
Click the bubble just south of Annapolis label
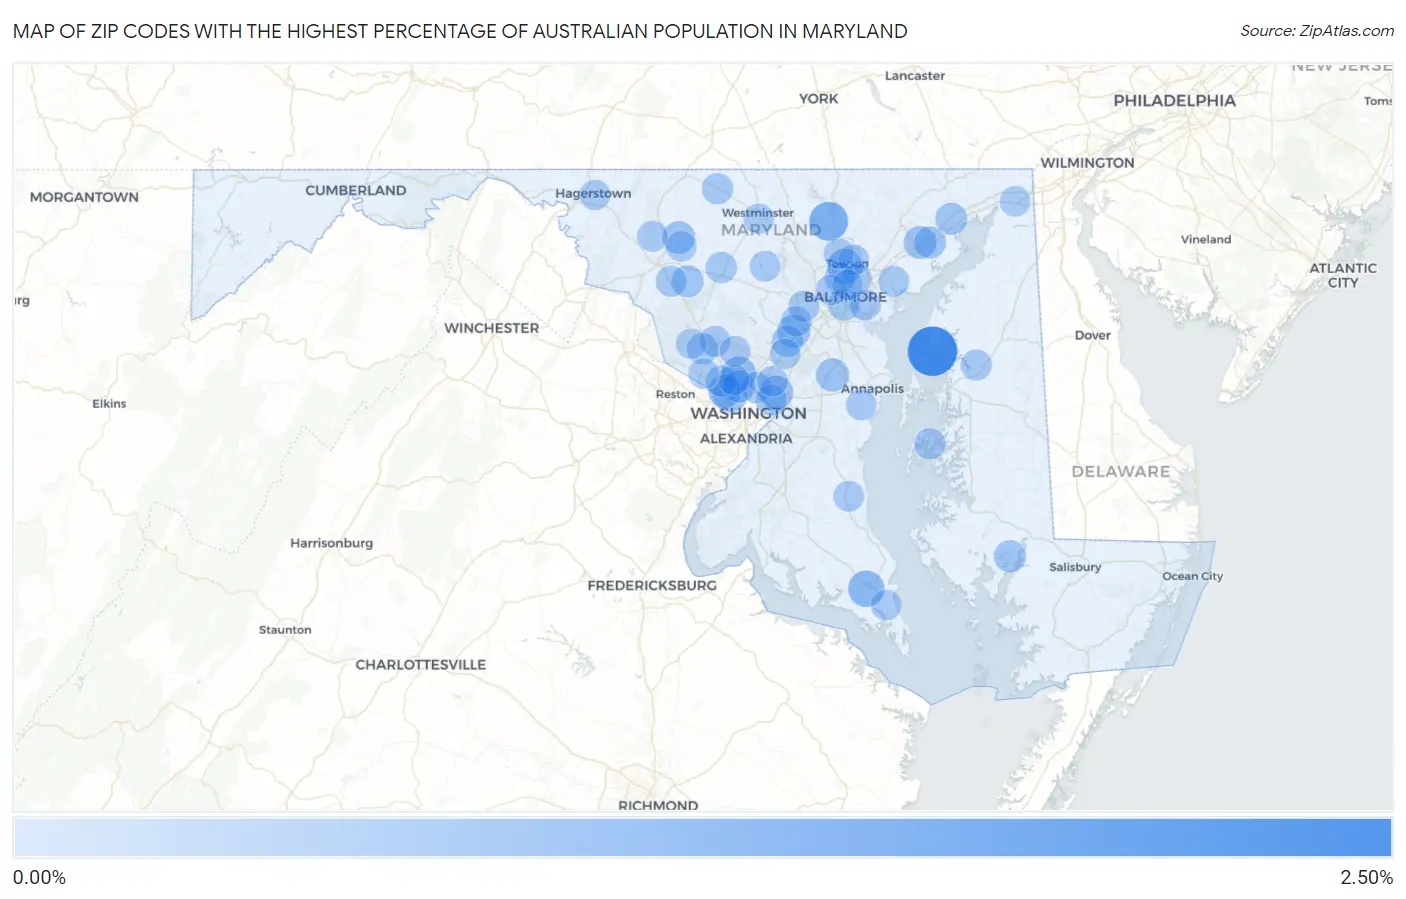[x=861, y=405]
